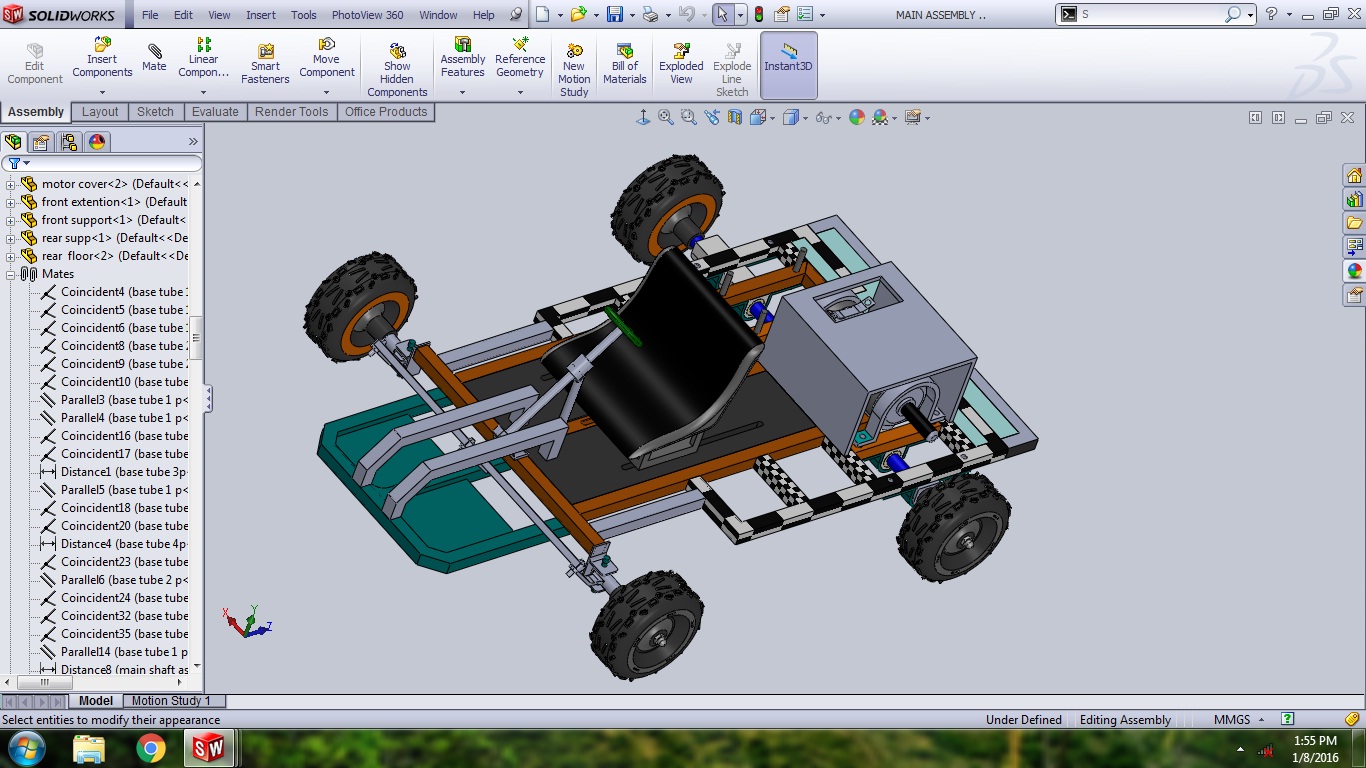Click the Options icon in top toolbar

coord(806,14)
